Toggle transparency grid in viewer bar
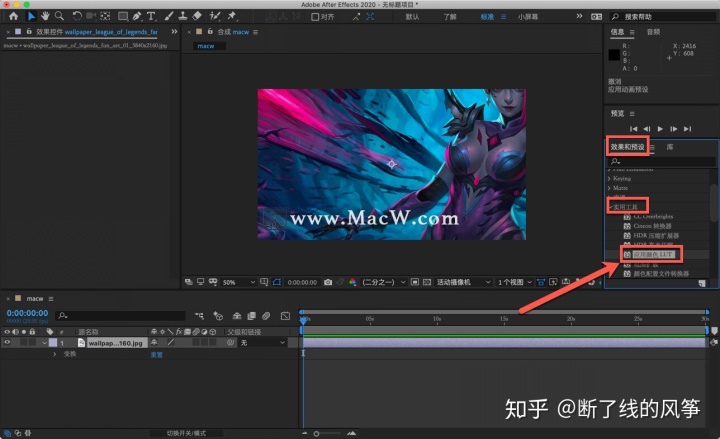The width and height of the screenshot is (720, 439). 427,282
